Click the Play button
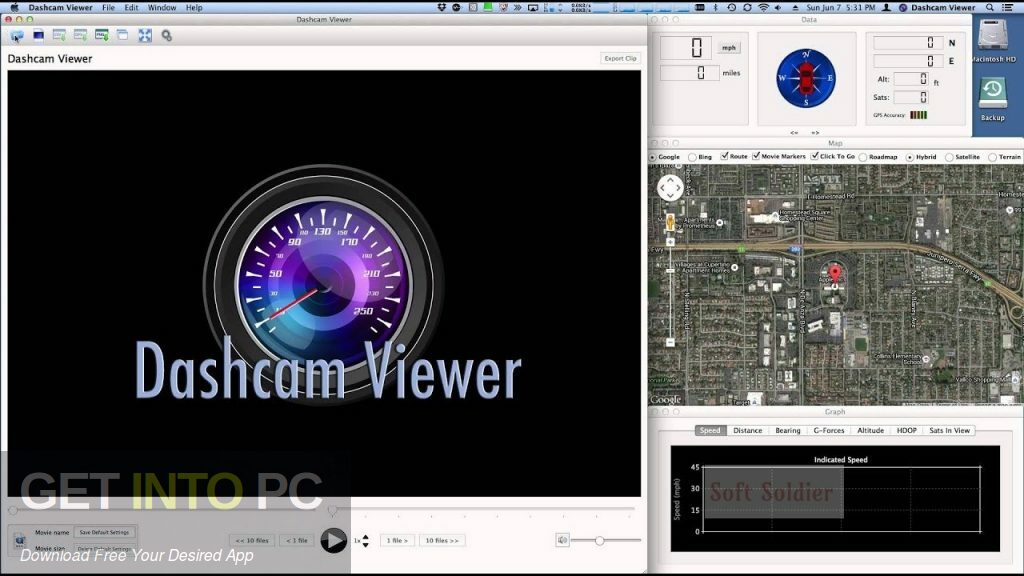The height and width of the screenshot is (576, 1024). 334,541
